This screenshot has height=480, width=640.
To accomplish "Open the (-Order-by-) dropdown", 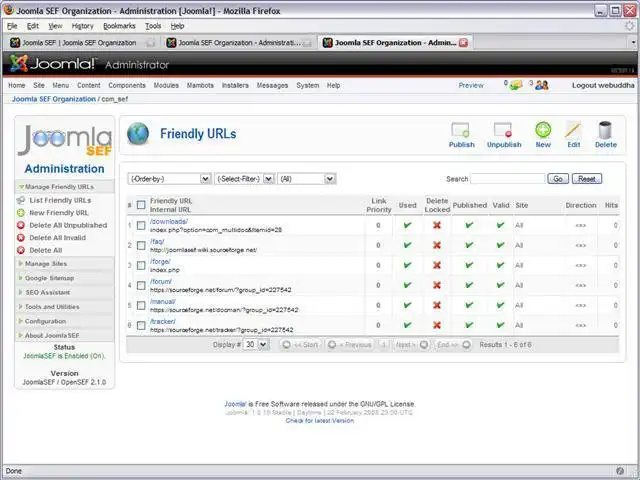I will coord(169,179).
